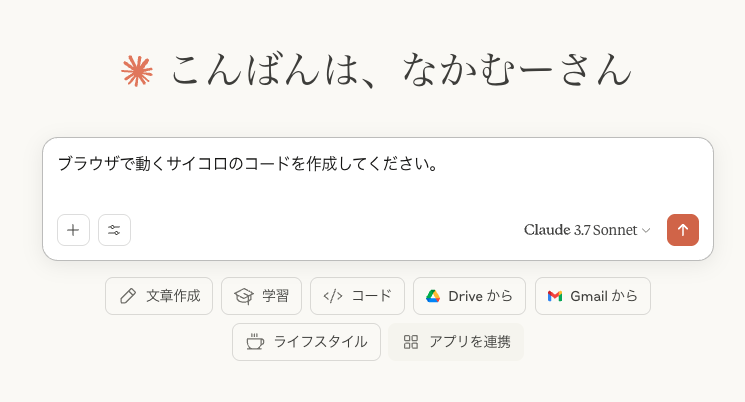Viewport: 745px width, 402px height.
Task: Click the code brackets icon
Action: [x=333, y=296]
